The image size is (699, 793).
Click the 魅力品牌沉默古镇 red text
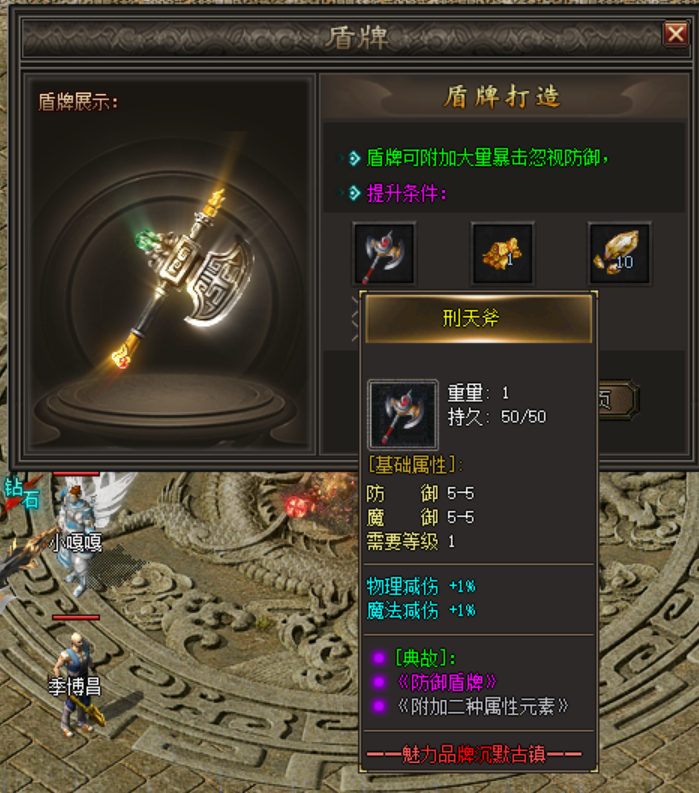[x=474, y=755]
